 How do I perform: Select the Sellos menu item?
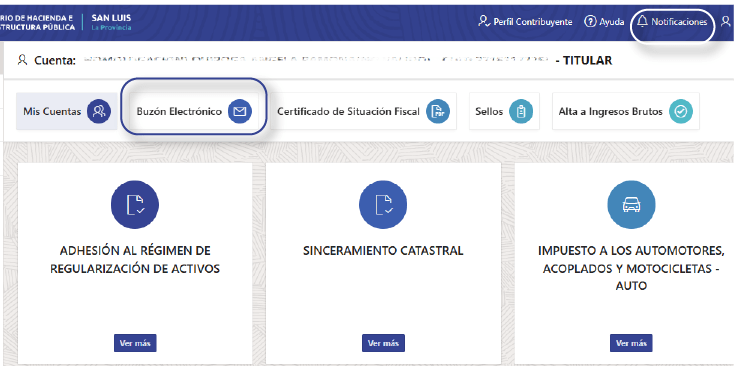(x=504, y=112)
